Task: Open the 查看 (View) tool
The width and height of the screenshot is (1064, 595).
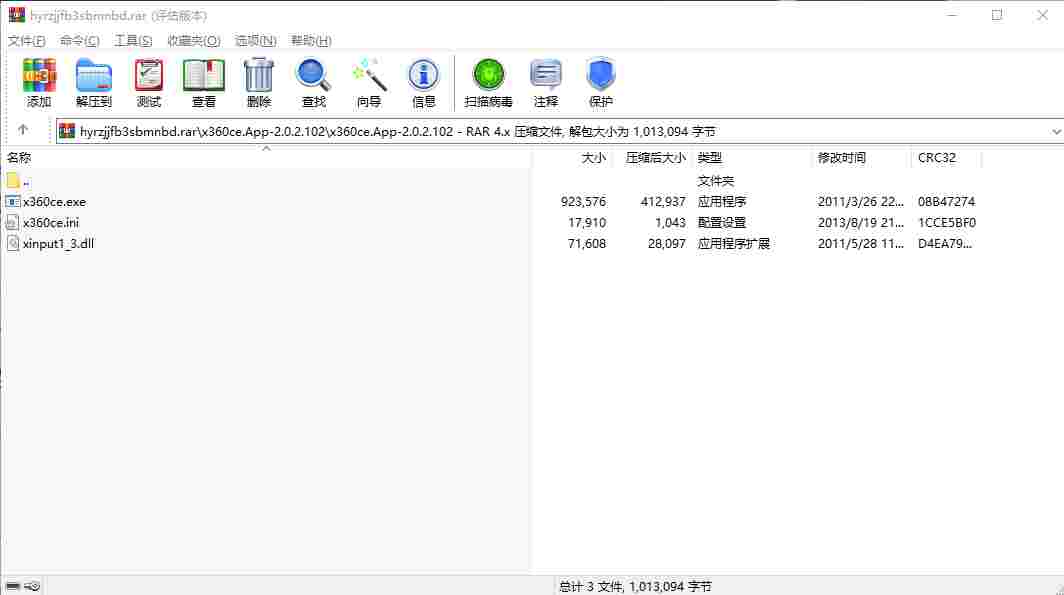Action: pyautogui.click(x=204, y=75)
